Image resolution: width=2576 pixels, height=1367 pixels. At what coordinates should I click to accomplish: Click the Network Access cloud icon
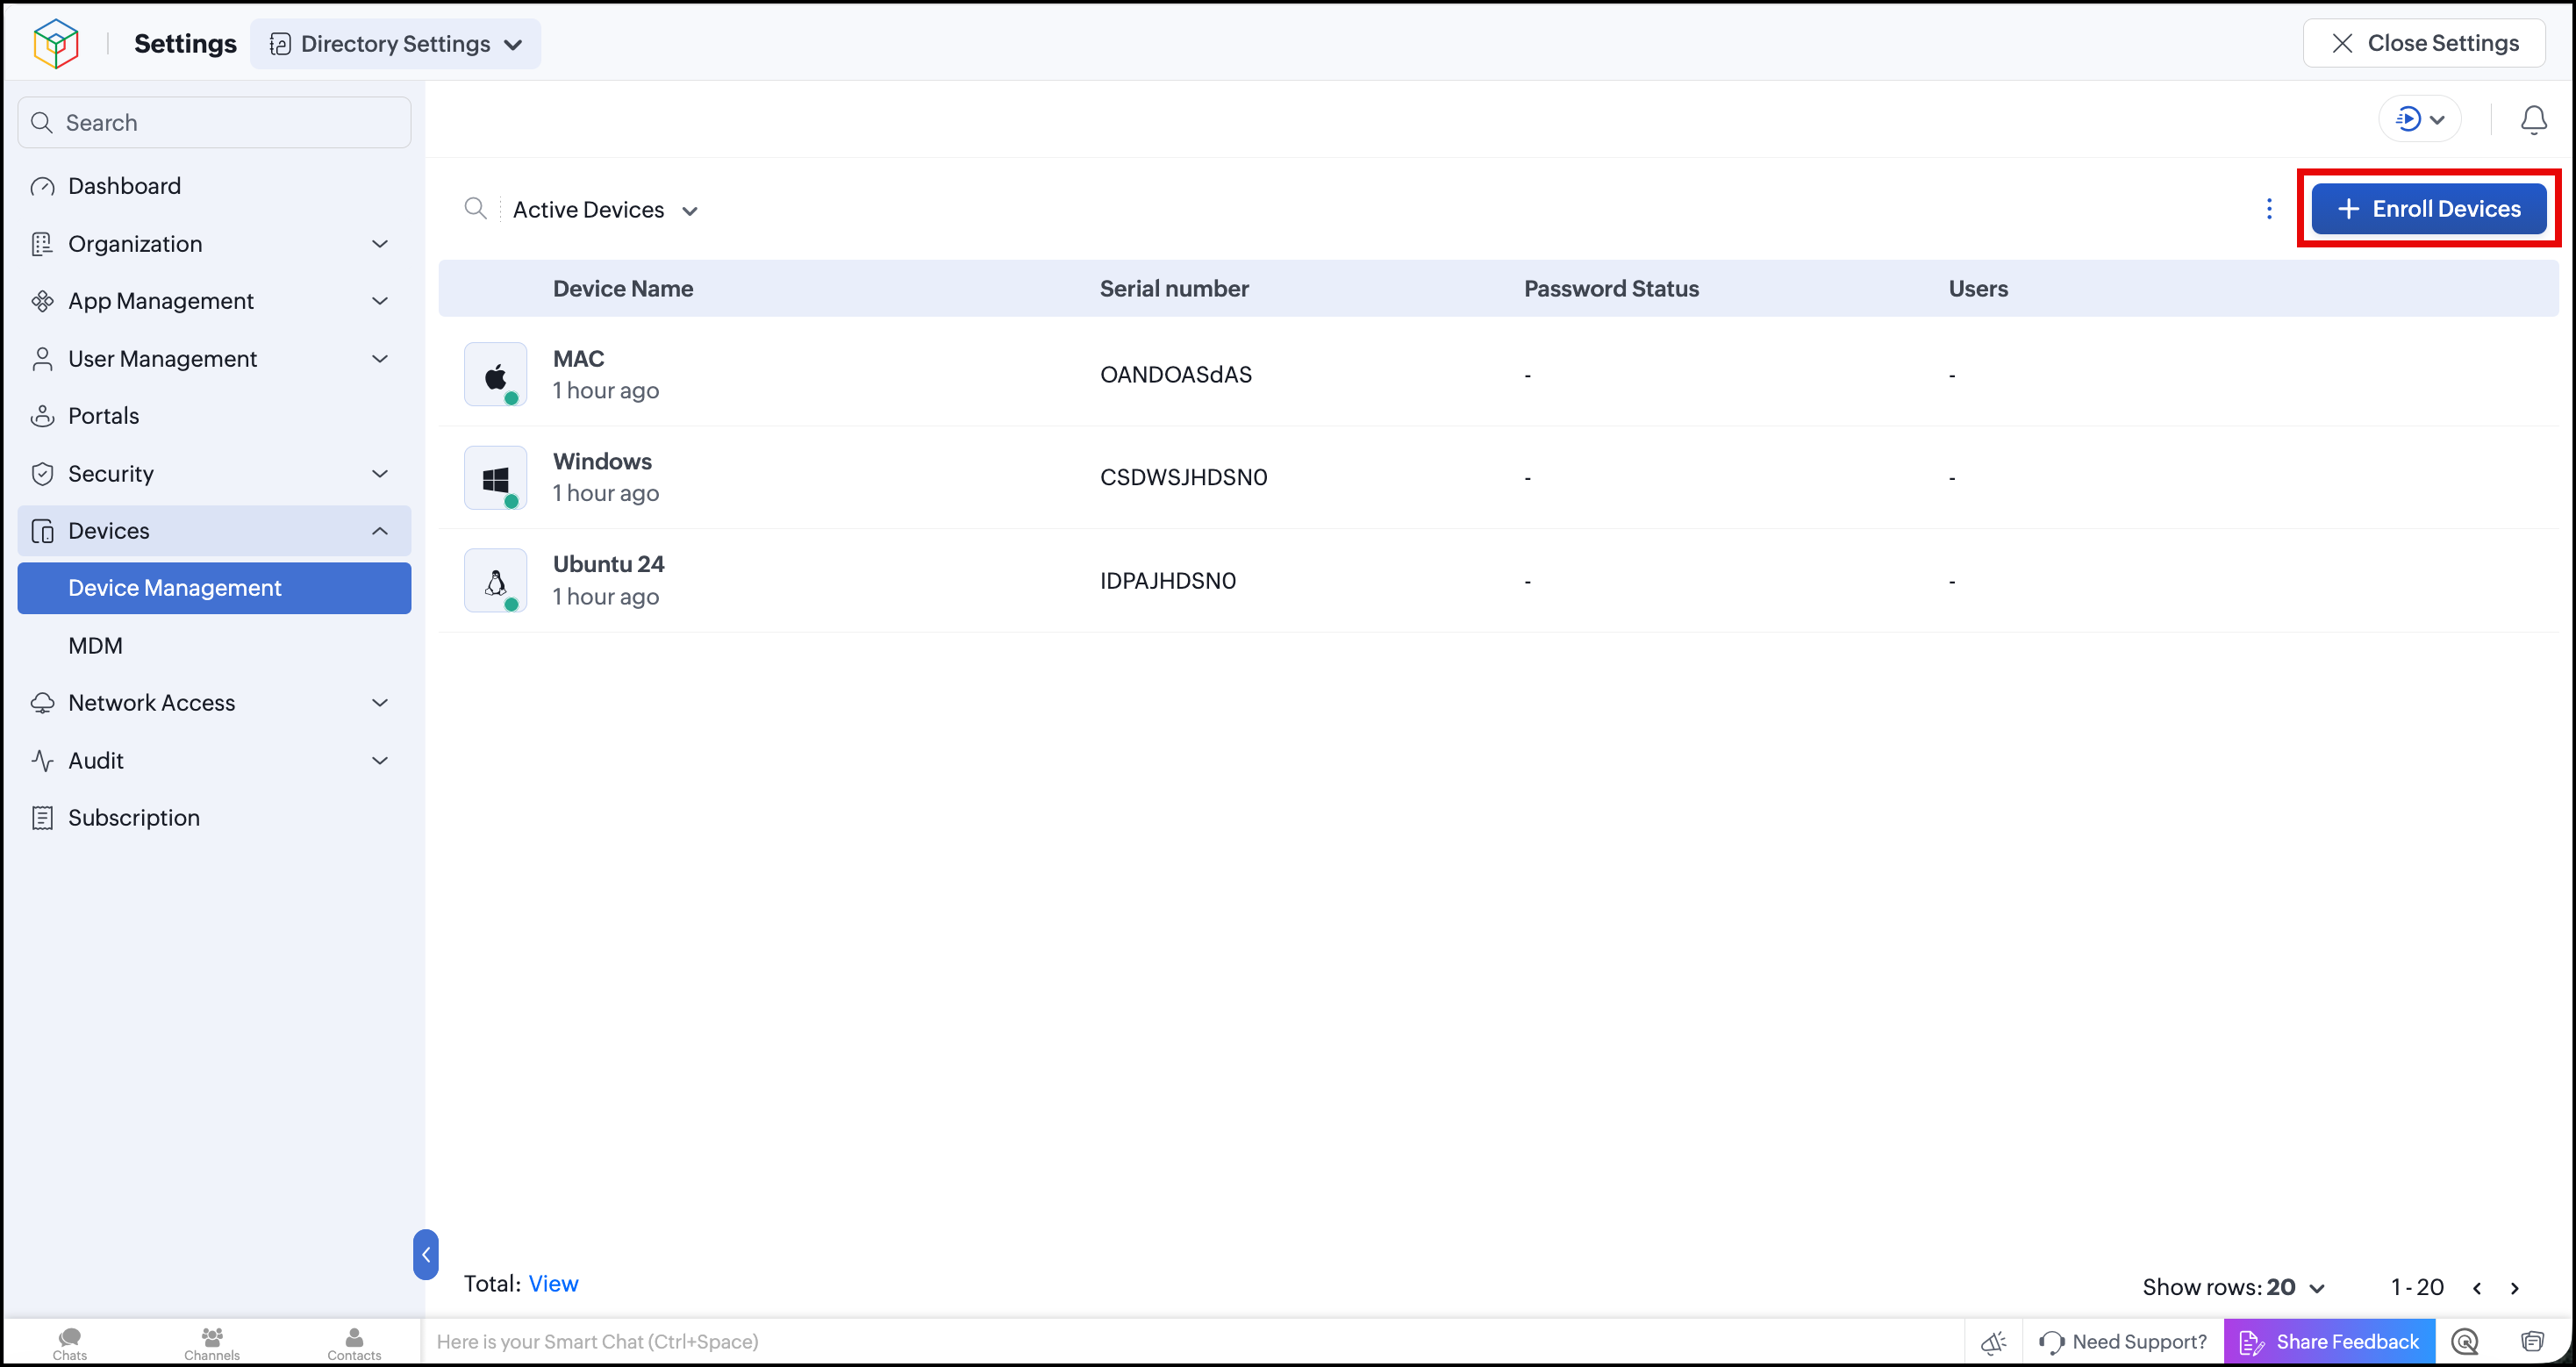tap(42, 703)
